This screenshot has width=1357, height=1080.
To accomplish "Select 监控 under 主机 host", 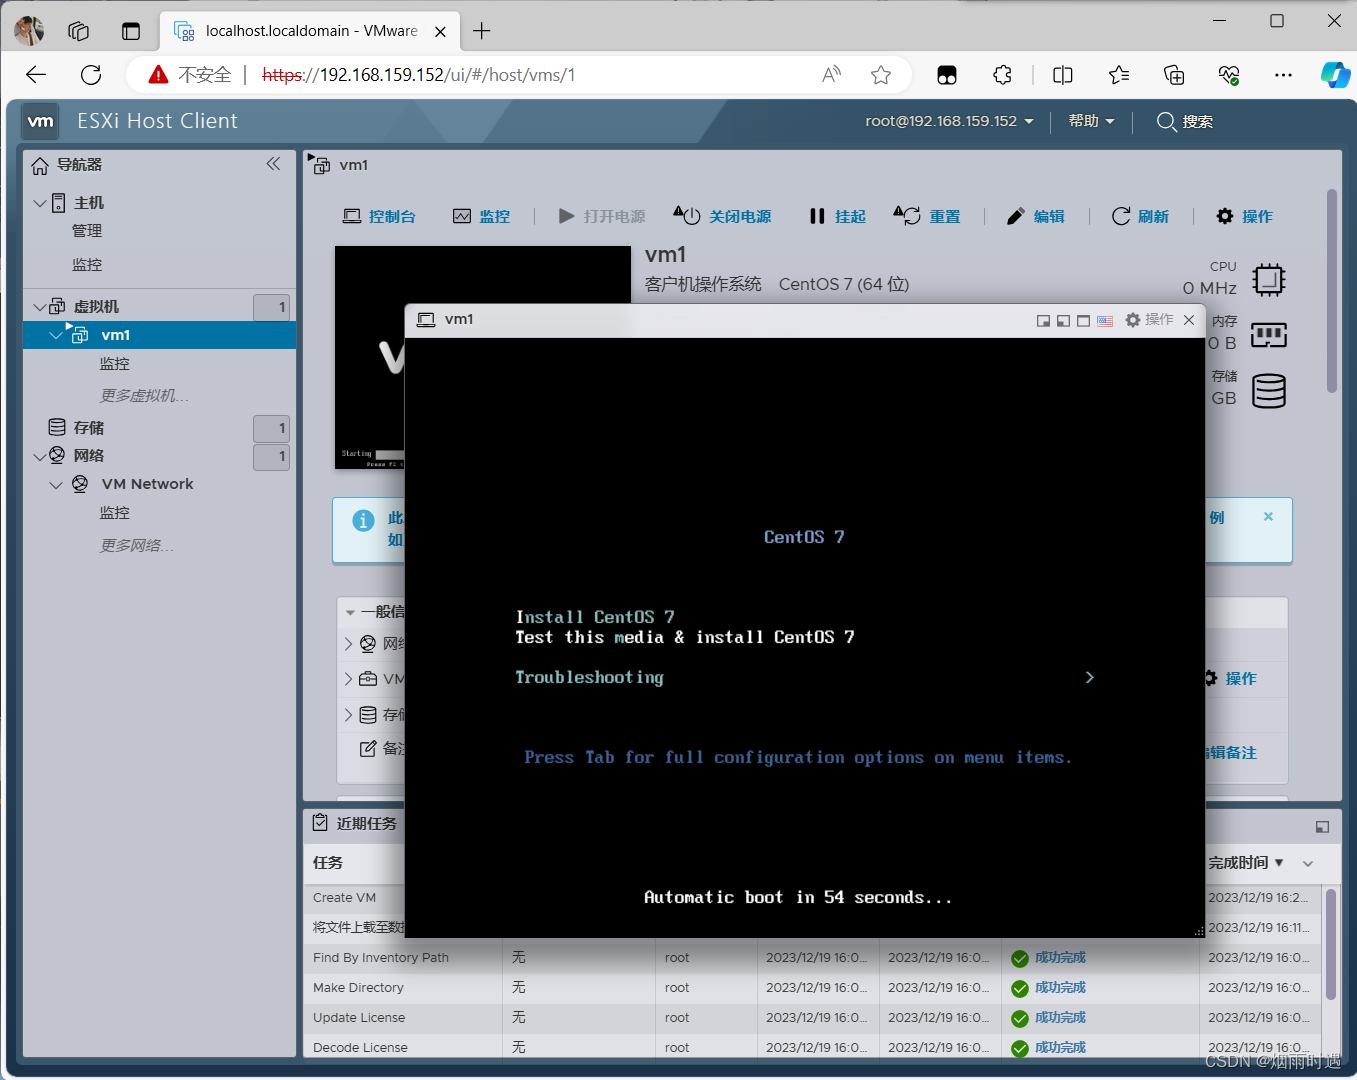I will point(87,265).
